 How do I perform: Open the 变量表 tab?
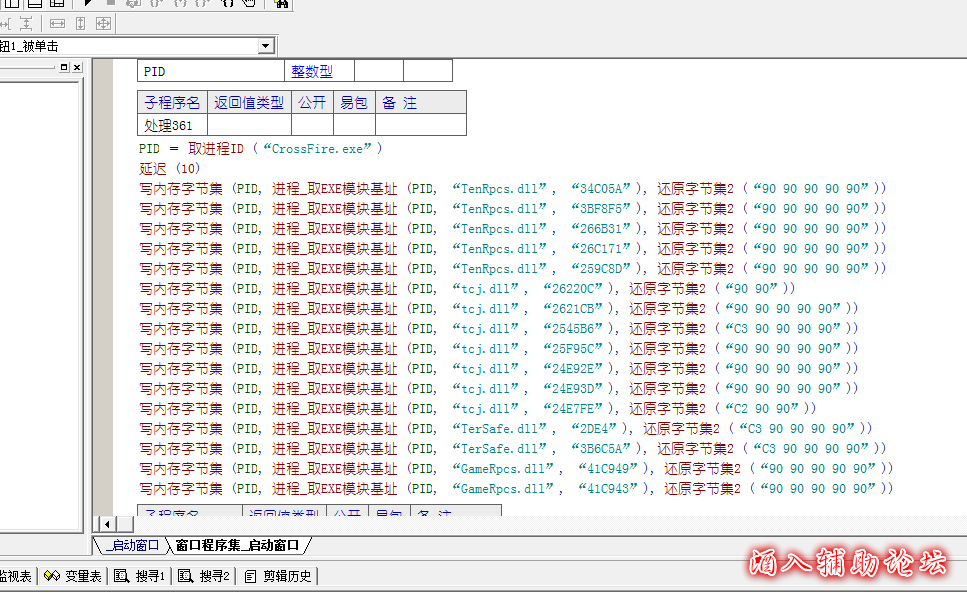73,576
